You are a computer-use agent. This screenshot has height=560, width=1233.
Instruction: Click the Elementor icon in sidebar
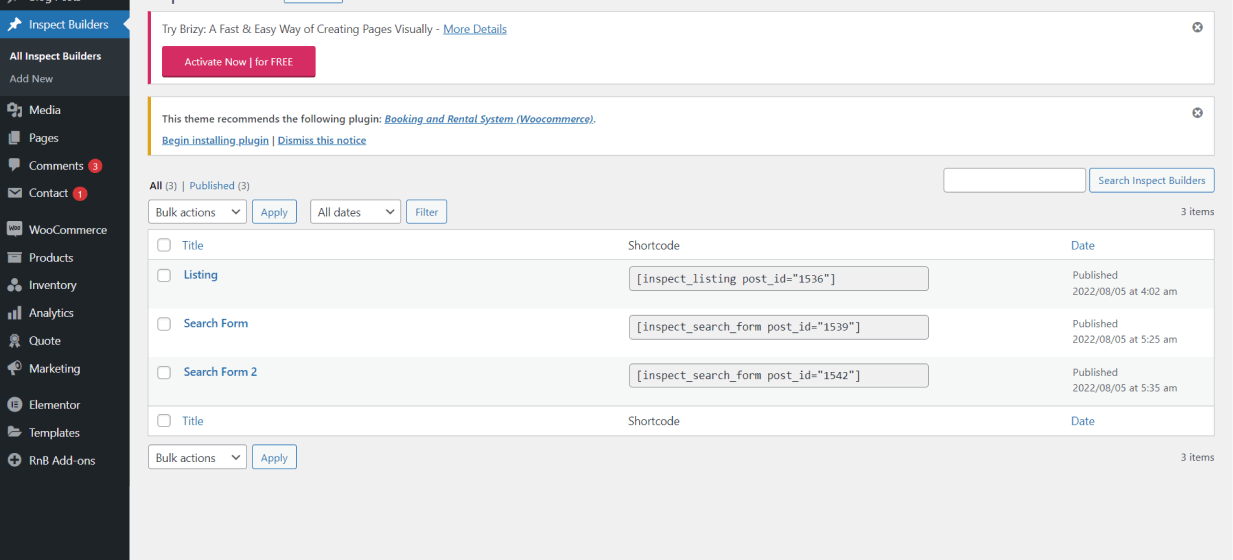click(14, 405)
